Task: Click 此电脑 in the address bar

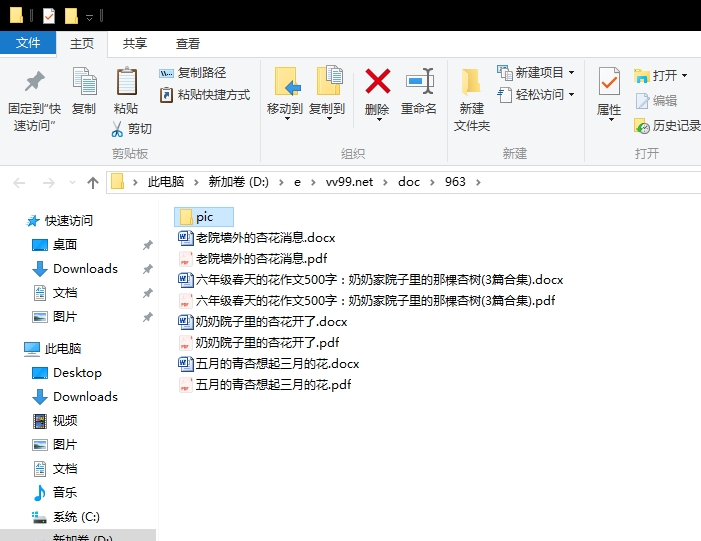Action: [x=166, y=182]
